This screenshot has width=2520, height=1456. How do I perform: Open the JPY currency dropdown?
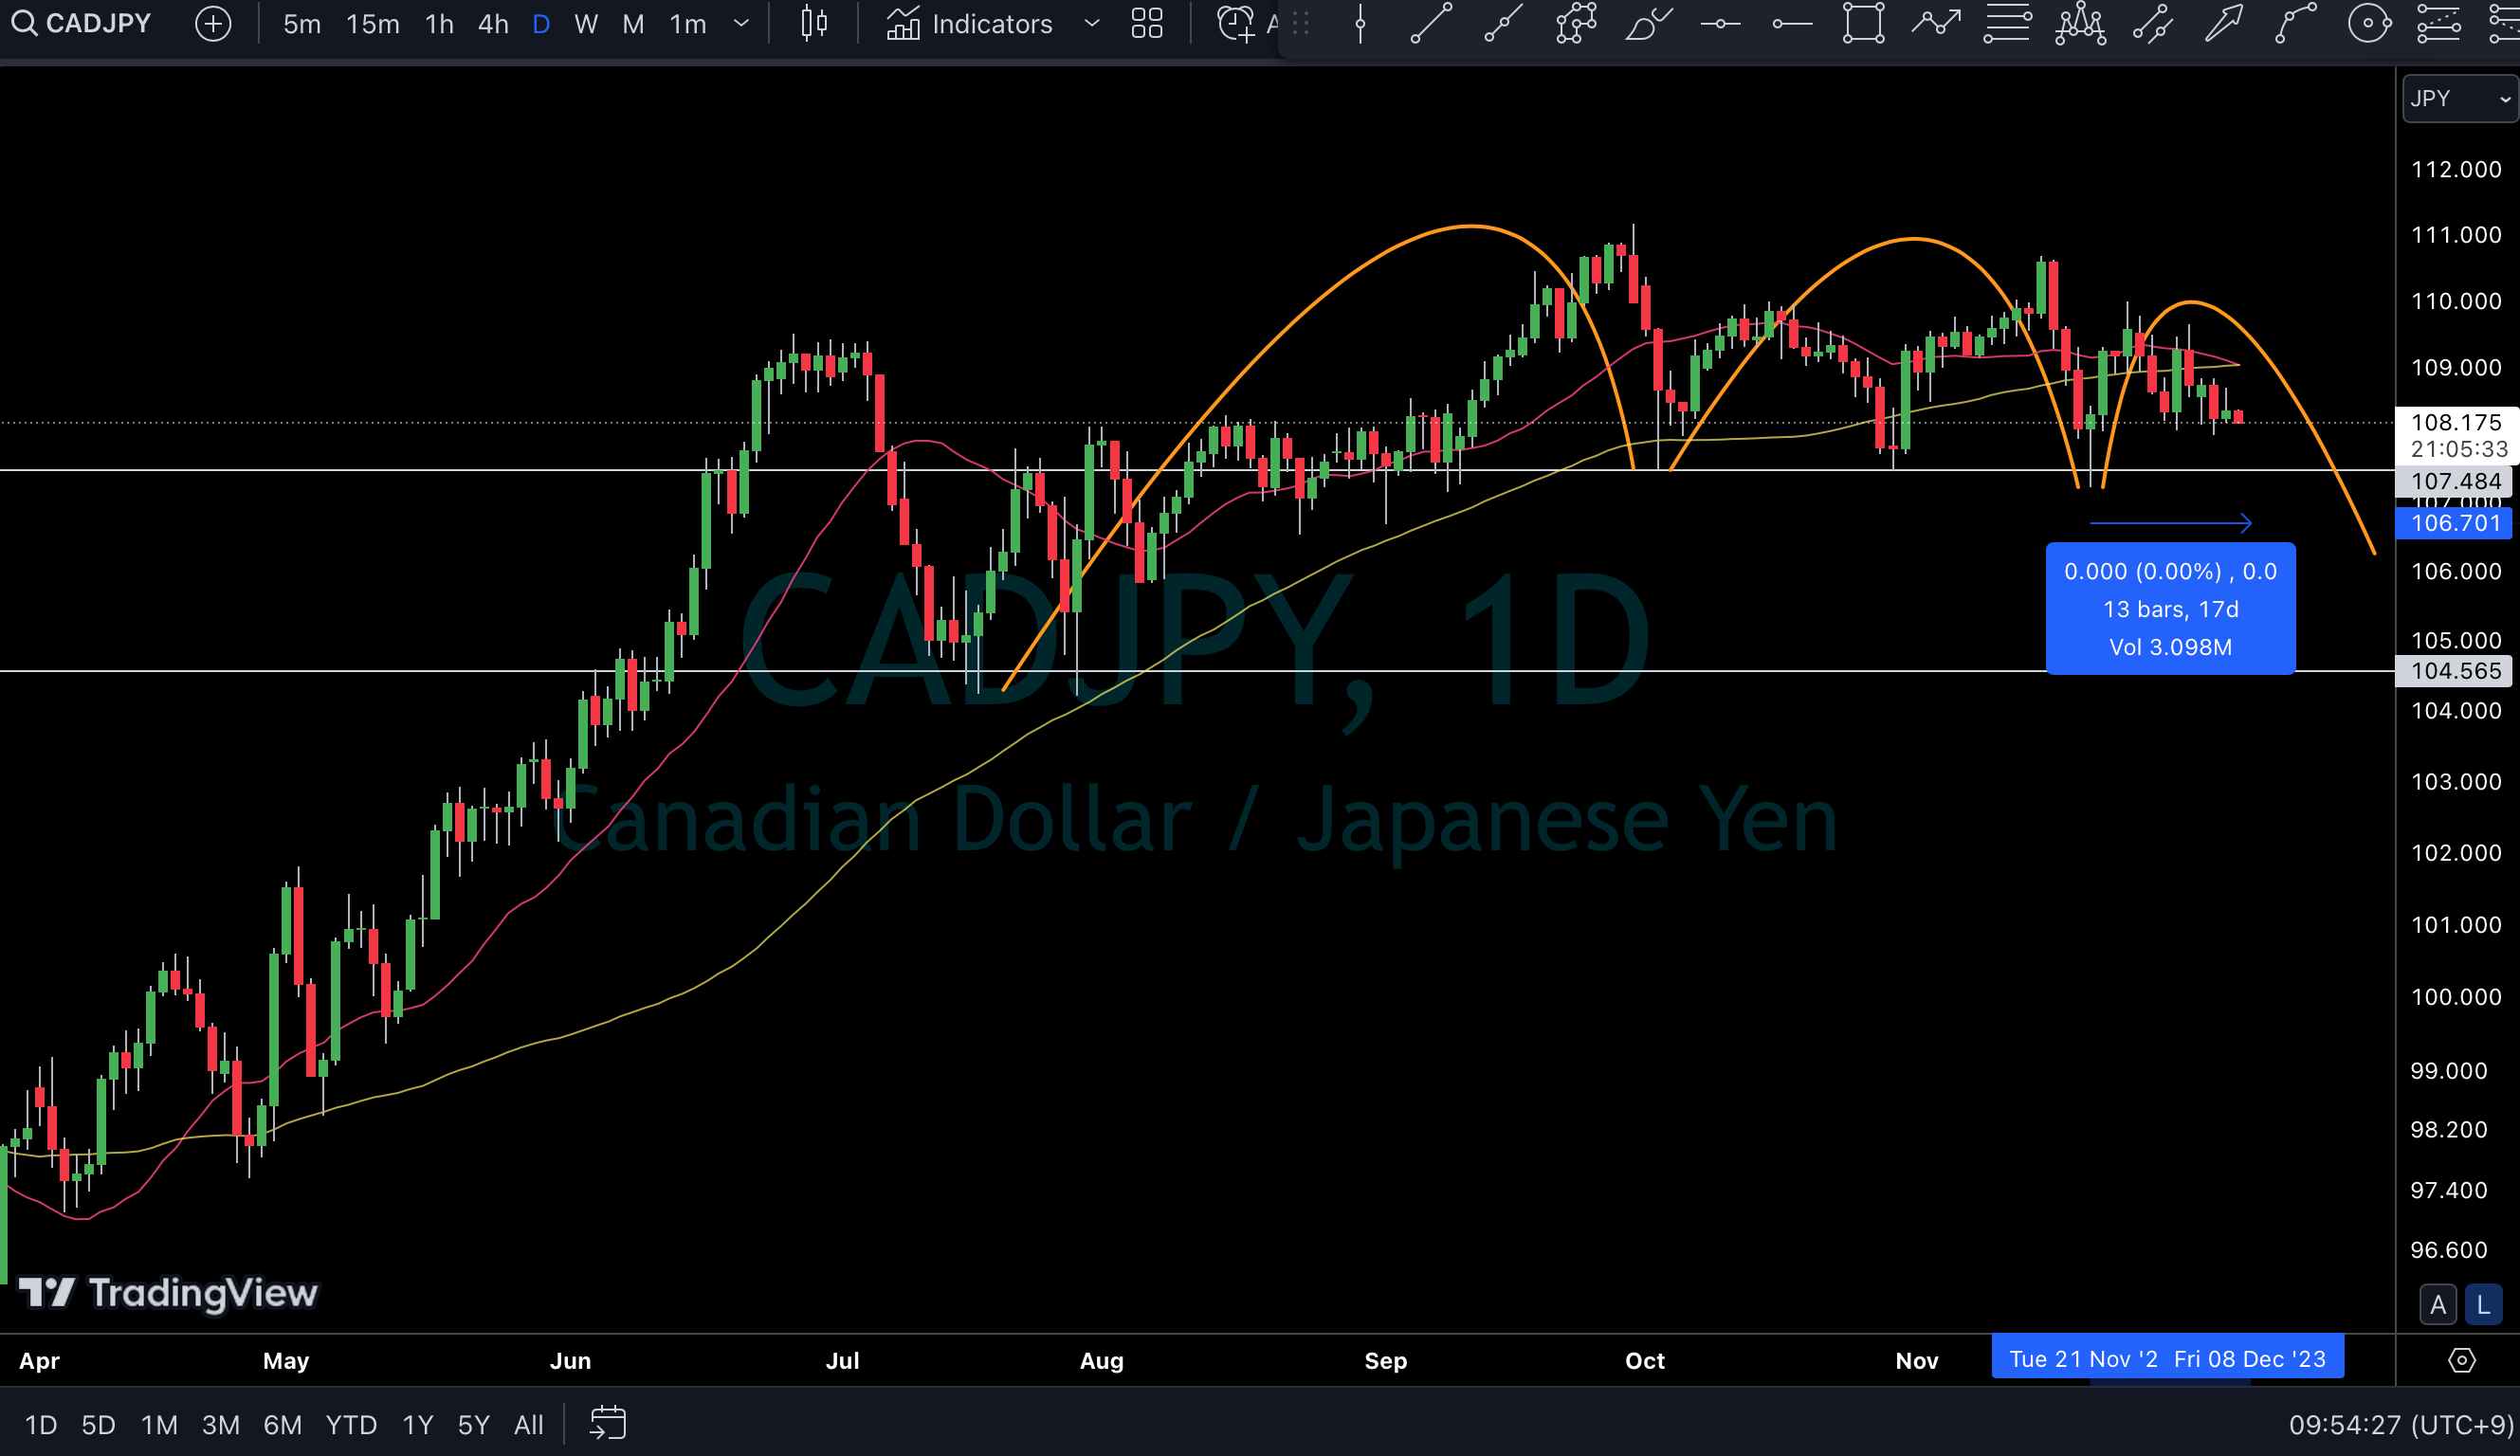[x=2458, y=98]
